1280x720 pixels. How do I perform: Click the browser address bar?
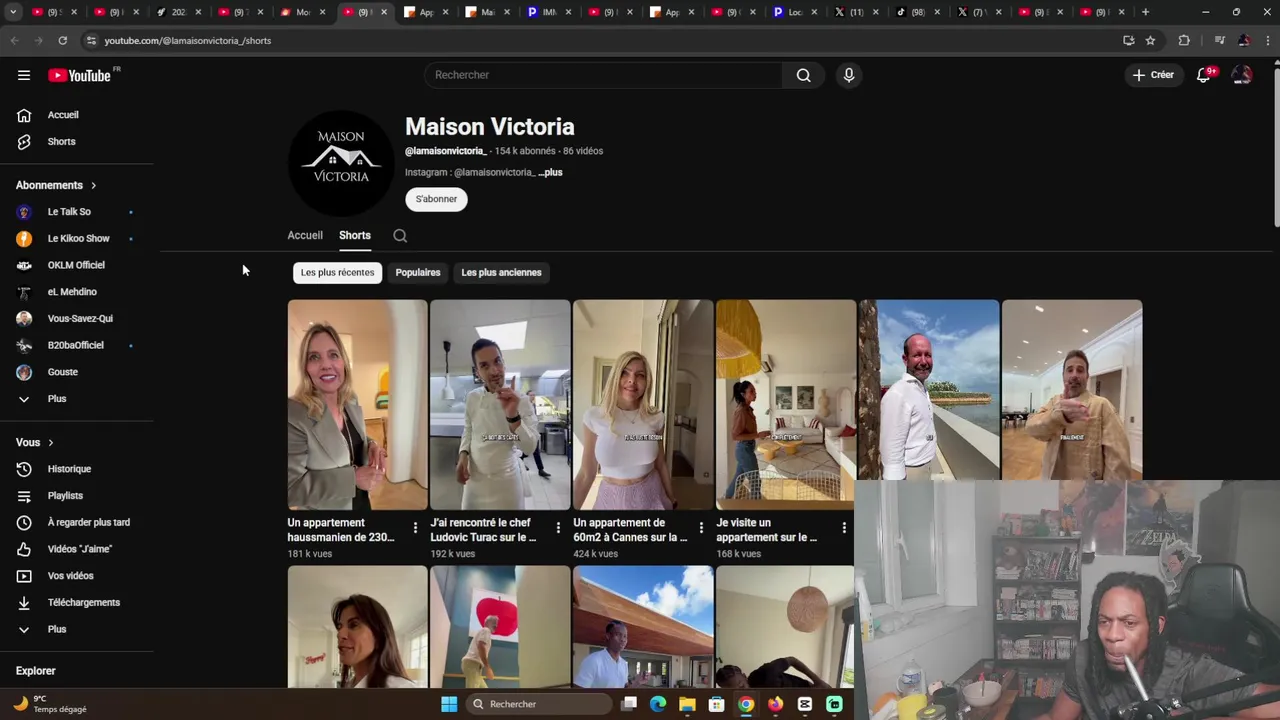600,41
